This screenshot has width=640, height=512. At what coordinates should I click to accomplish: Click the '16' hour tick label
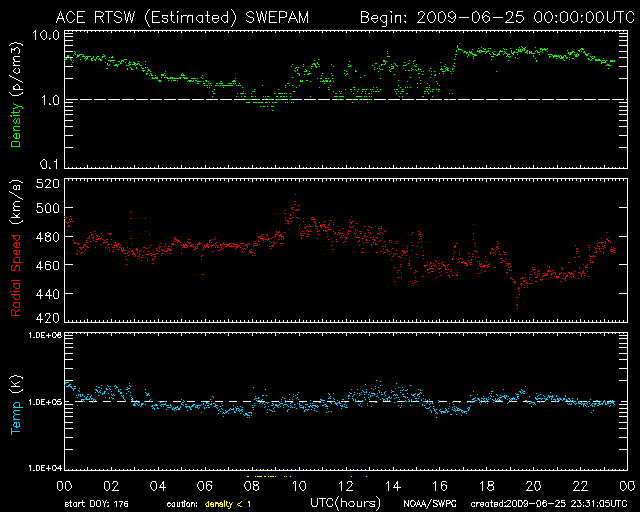click(x=440, y=486)
